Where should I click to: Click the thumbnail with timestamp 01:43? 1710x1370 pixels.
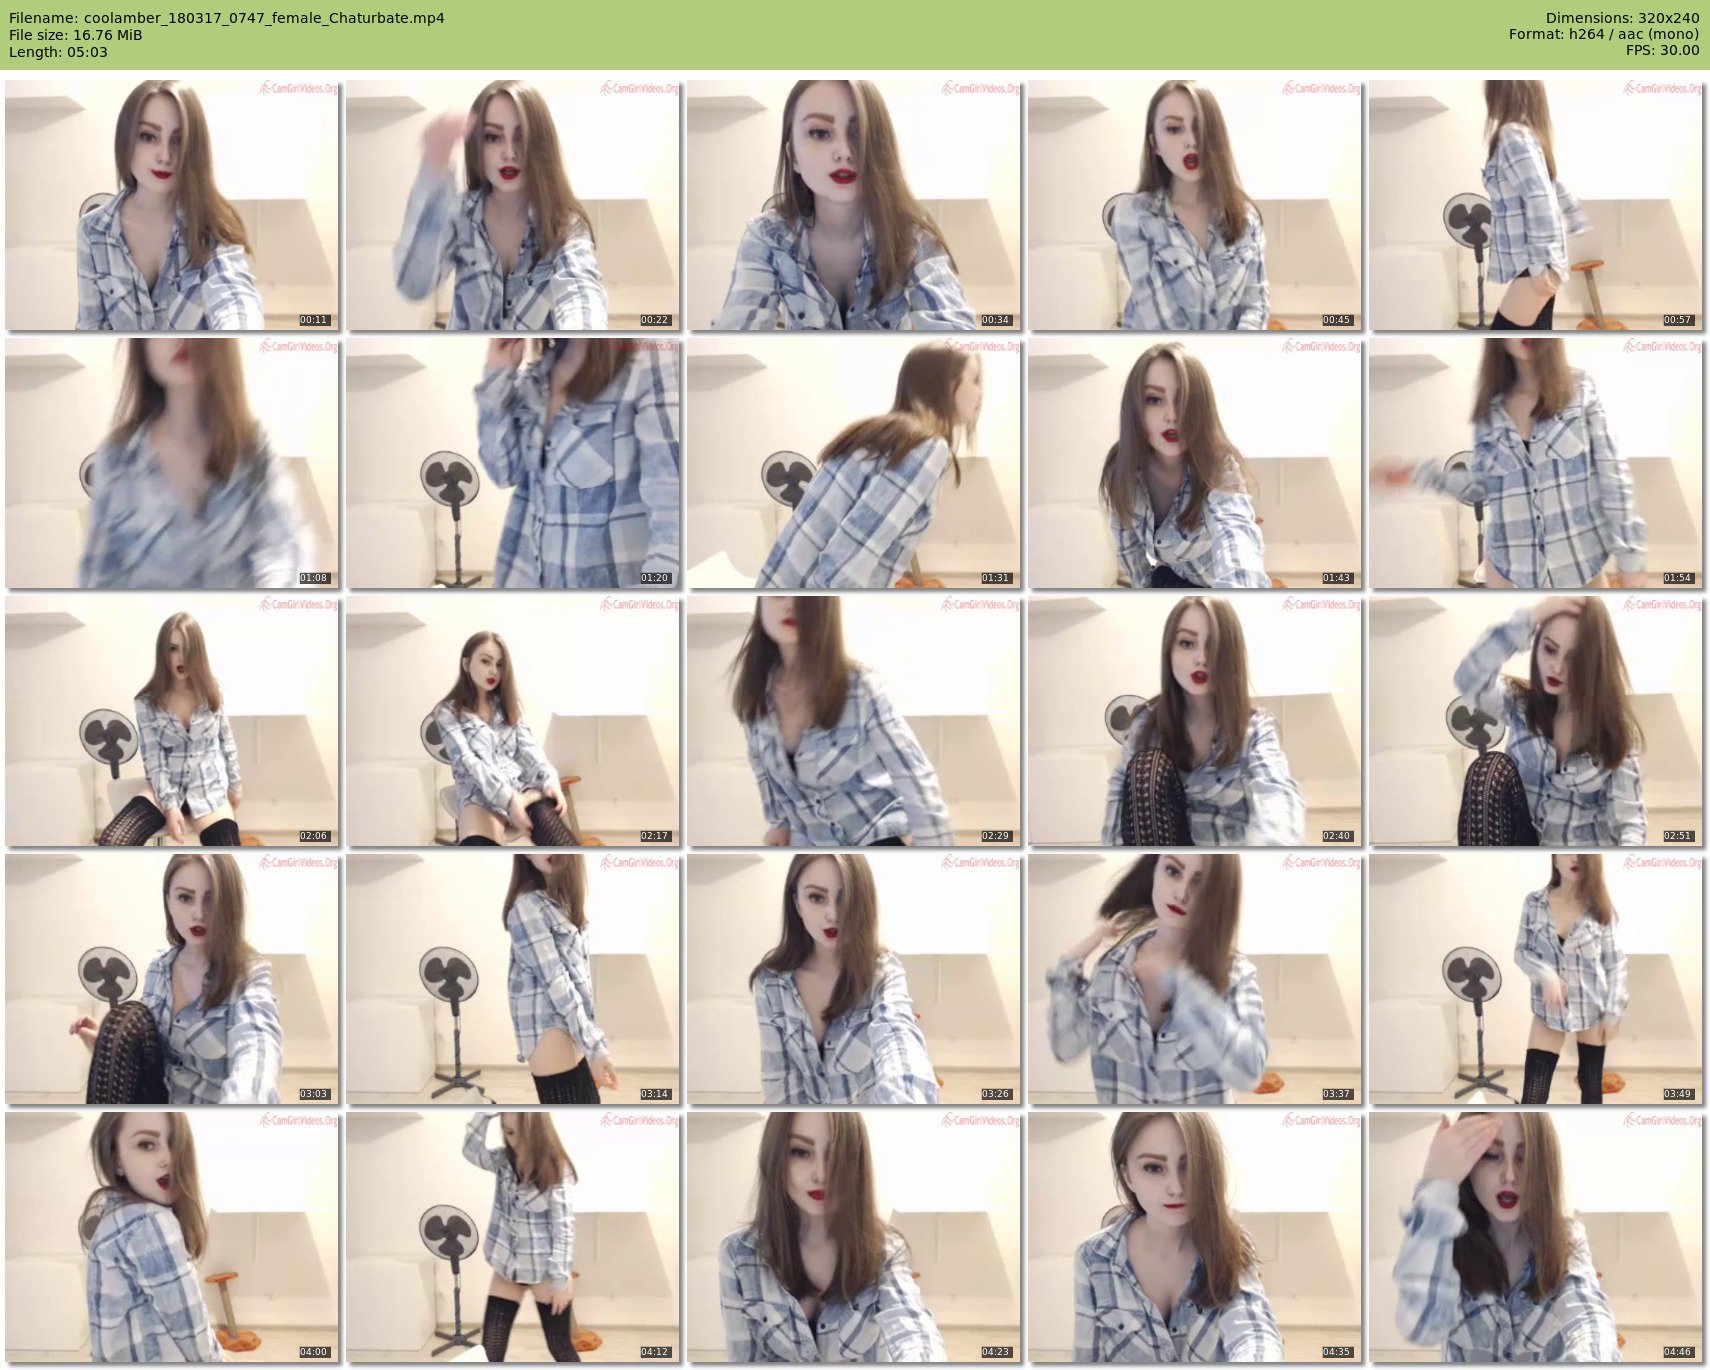[1195, 463]
